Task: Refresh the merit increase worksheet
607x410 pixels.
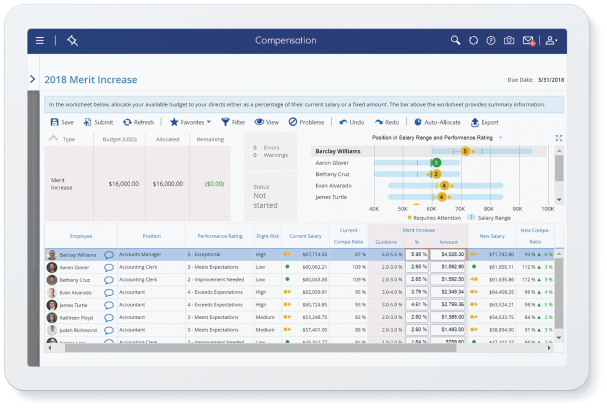Action: (x=139, y=122)
